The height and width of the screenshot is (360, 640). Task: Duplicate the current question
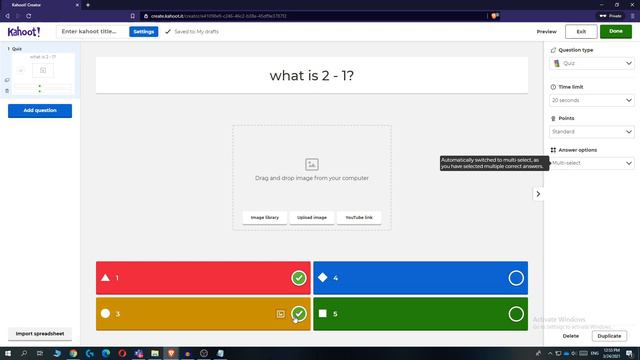609,336
